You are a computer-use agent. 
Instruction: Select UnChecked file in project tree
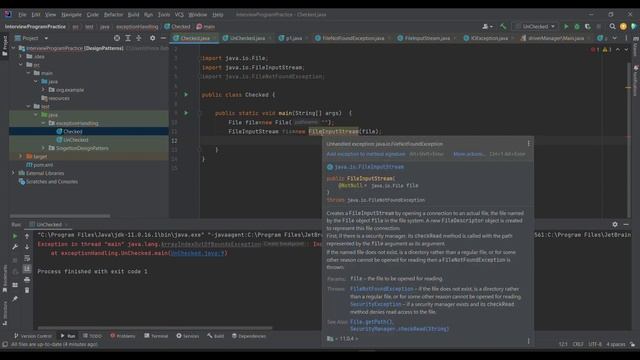tap(76, 140)
